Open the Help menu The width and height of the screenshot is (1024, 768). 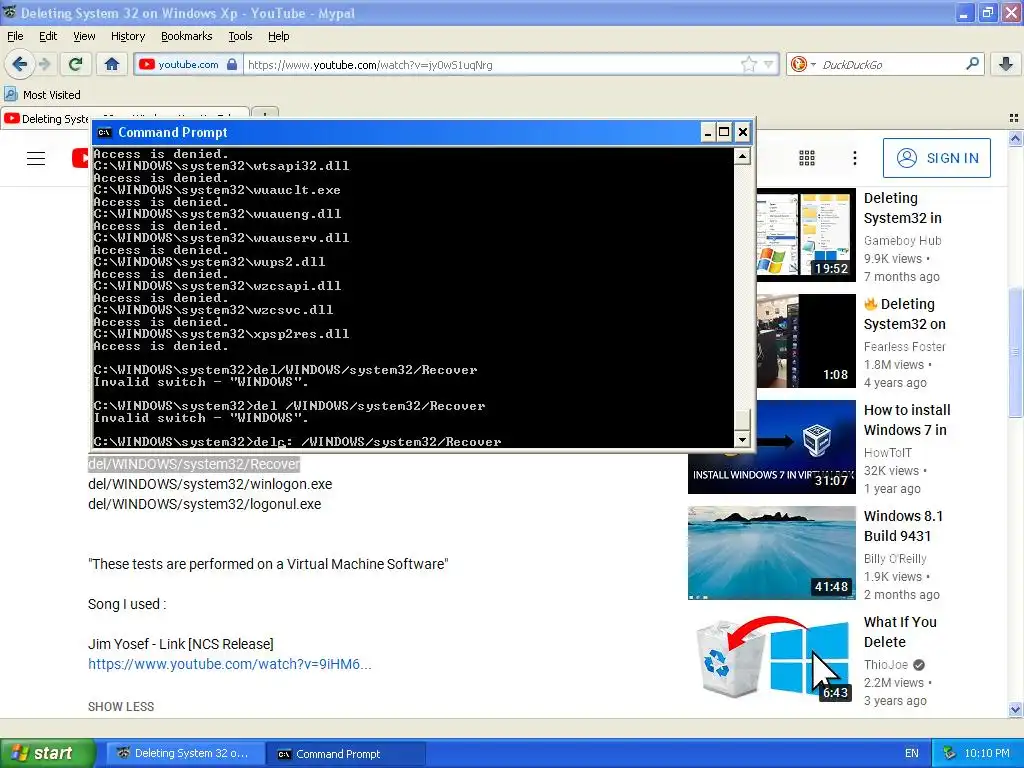point(278,36)
